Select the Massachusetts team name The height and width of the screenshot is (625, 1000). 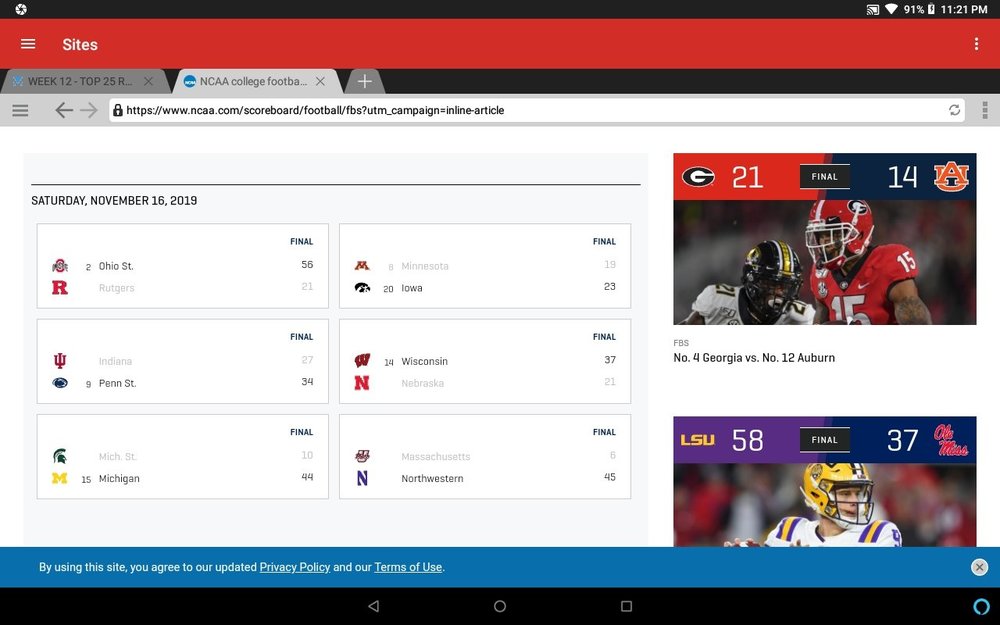coord(436,457)
